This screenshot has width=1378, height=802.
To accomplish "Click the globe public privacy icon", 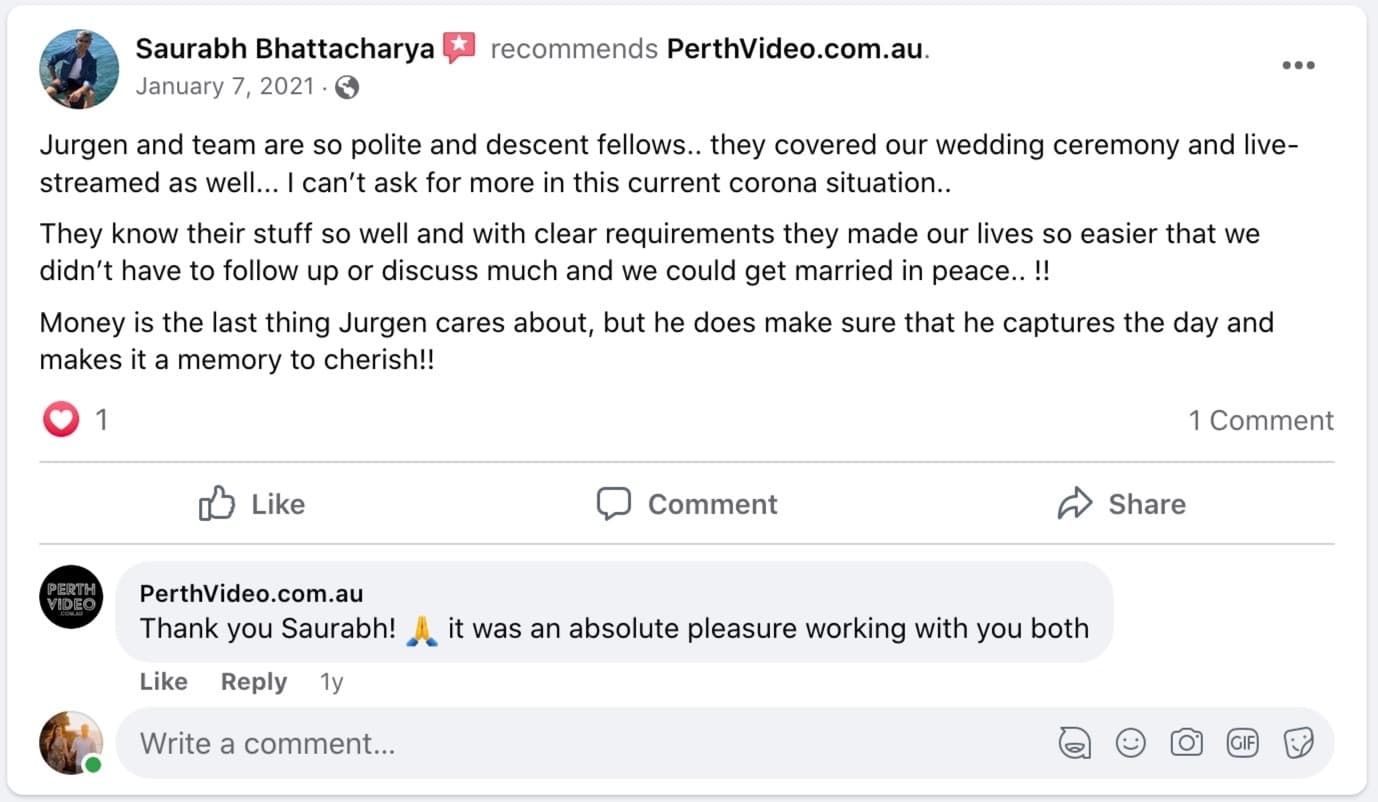I will 347,88.
